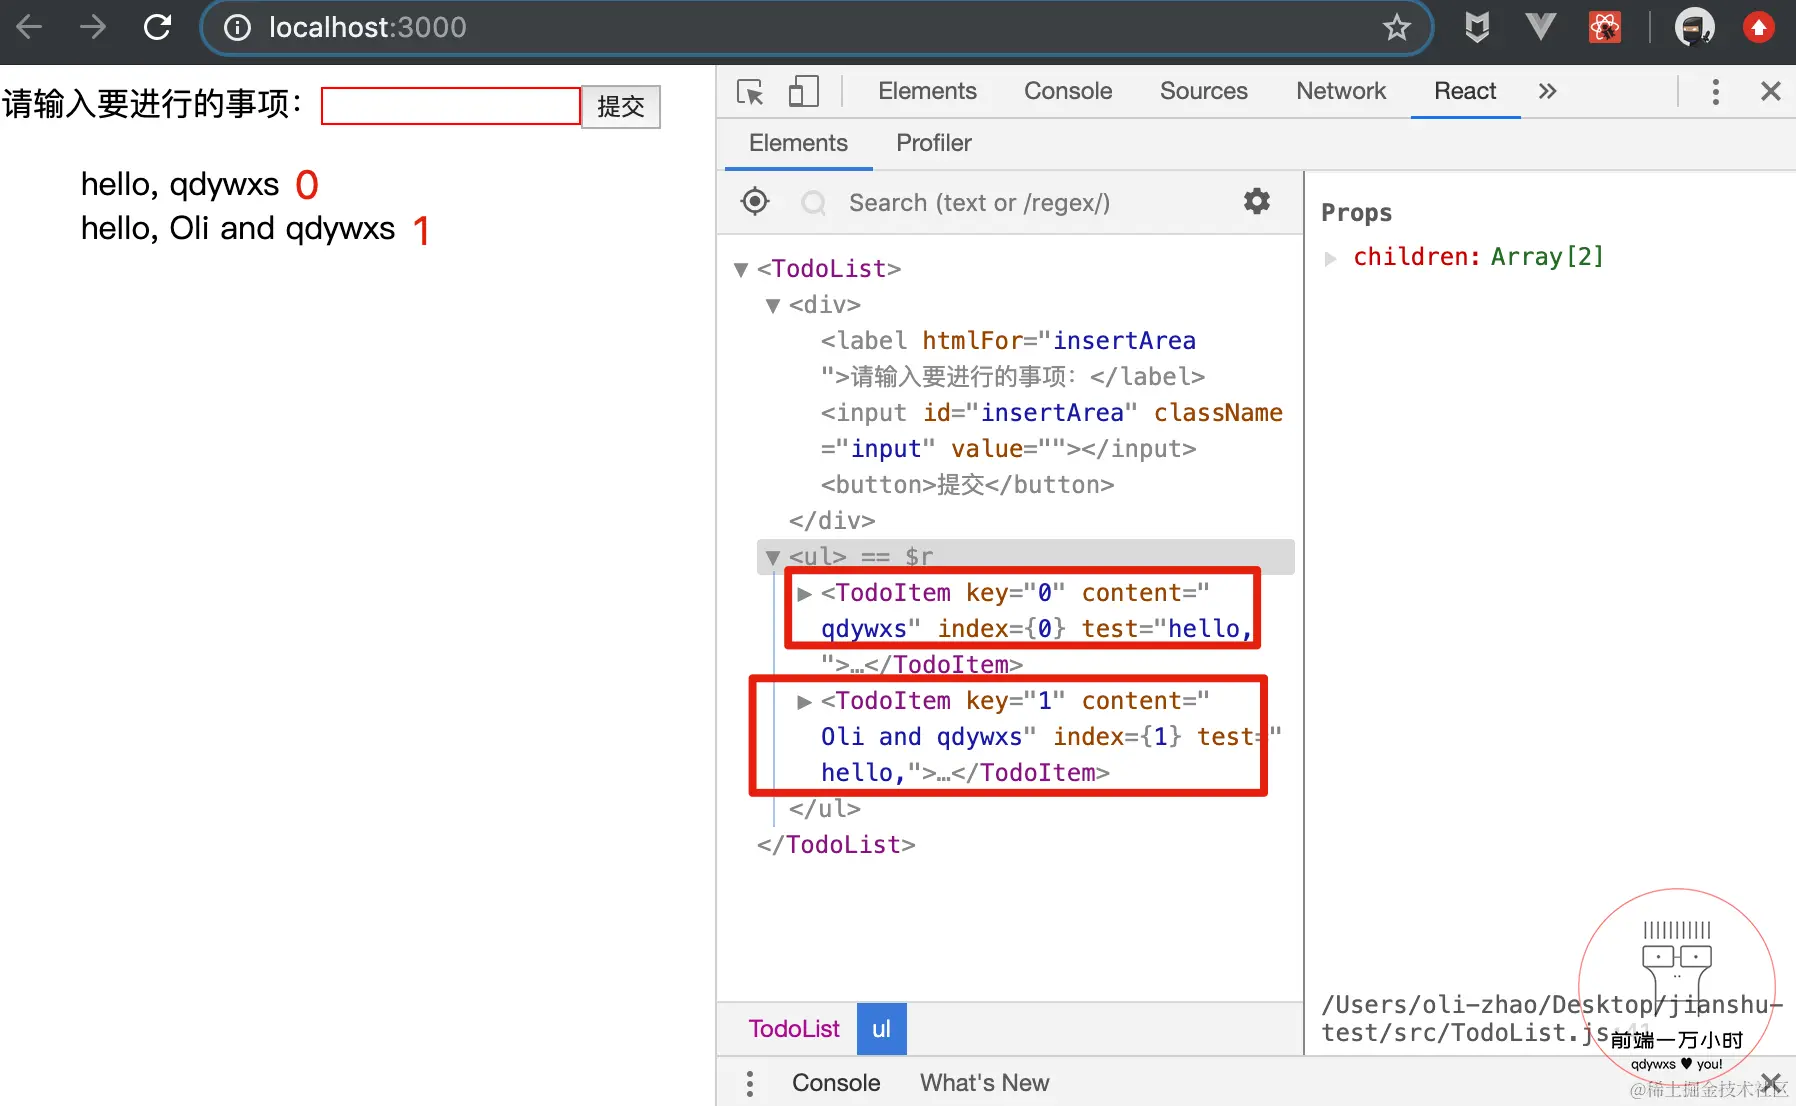Viewport: 1796px width, 1106px height.
Task: Activate the inspect element picker
Action: pos(750,92)
